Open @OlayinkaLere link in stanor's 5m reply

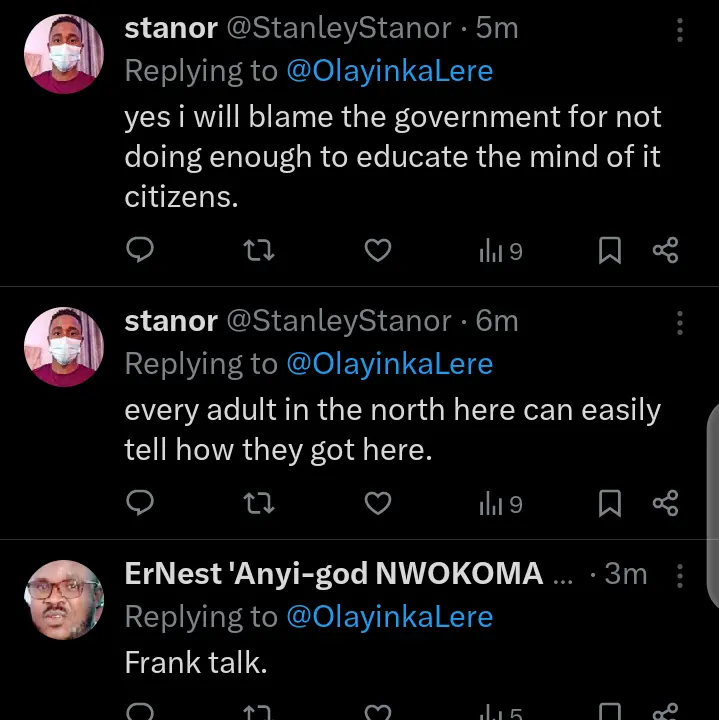tap(390, 72)
